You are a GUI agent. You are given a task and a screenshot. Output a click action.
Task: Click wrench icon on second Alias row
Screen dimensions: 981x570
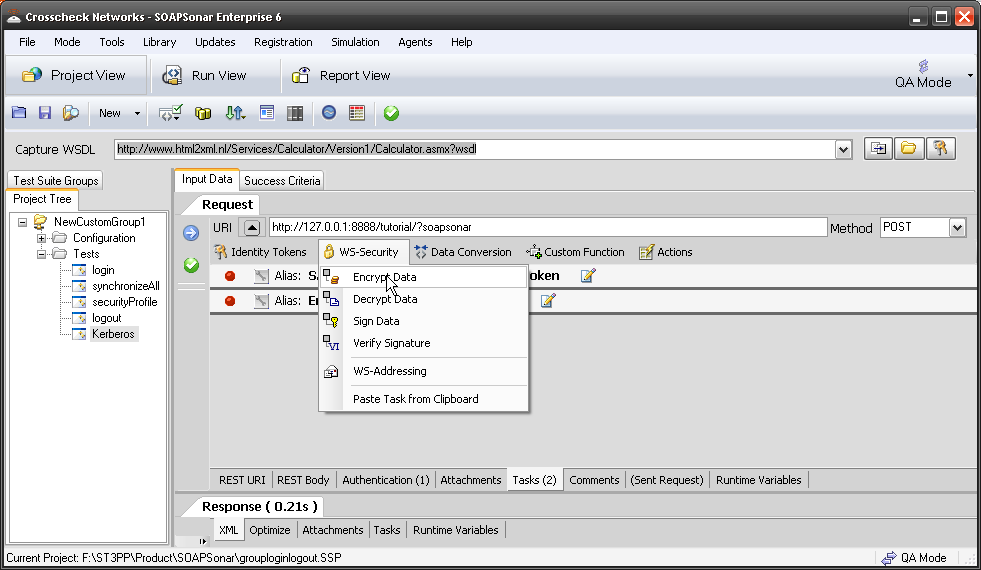tap(262, 300)
